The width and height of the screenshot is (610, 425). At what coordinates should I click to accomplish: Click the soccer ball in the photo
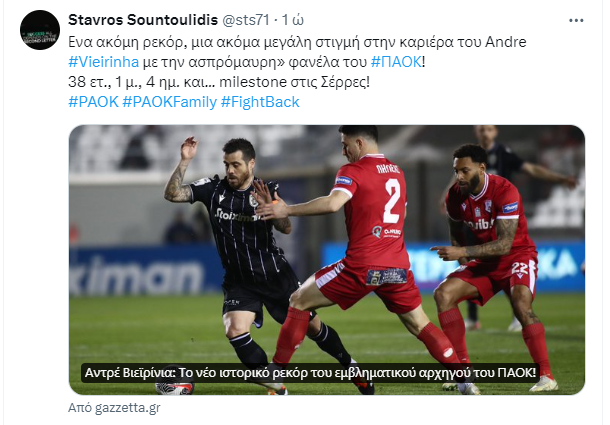(x=175, y=385)
